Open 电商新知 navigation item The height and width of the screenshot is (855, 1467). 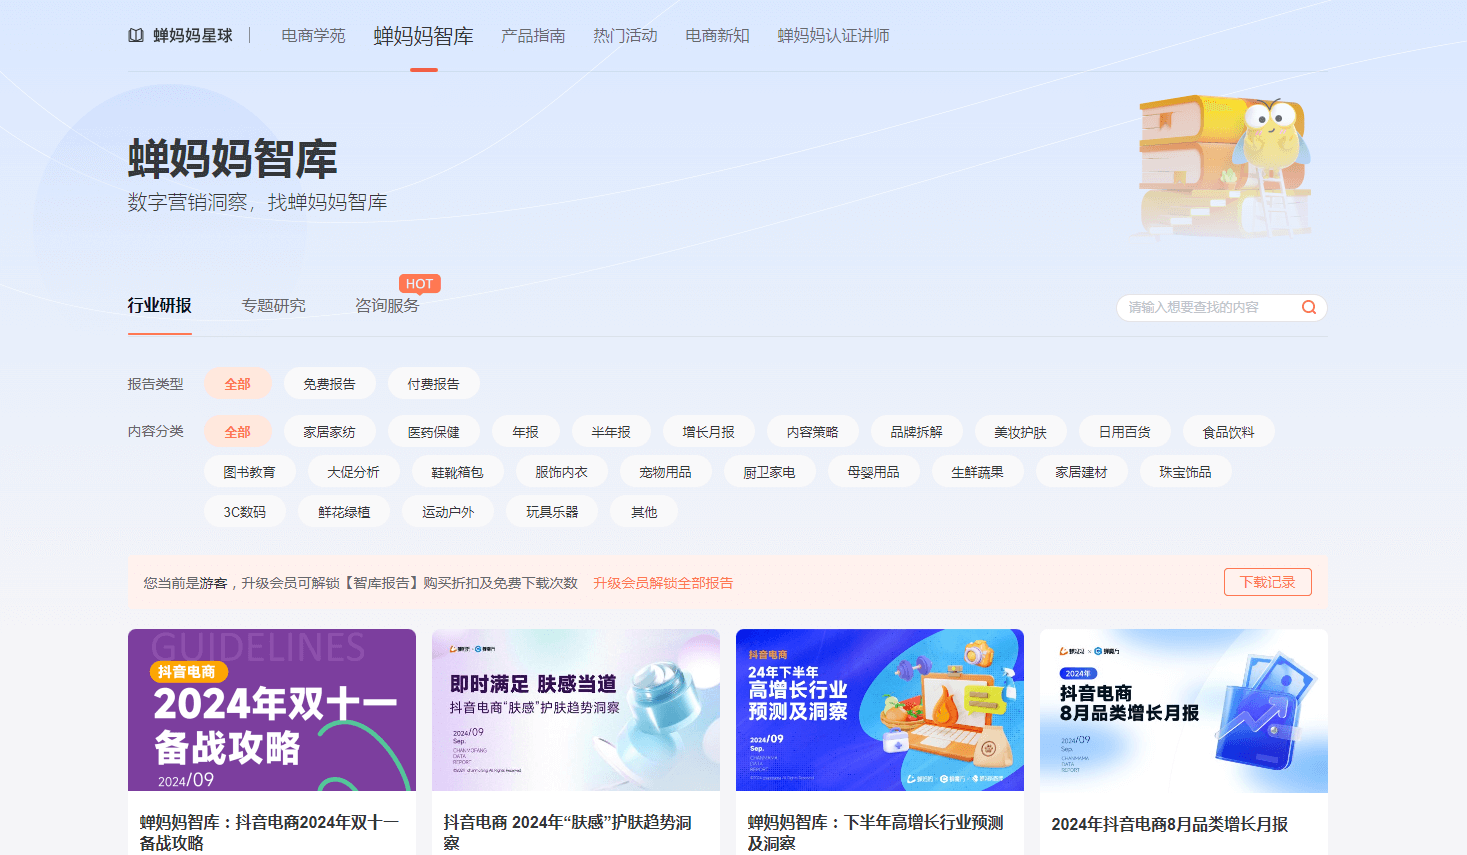[x=717, y=36]
